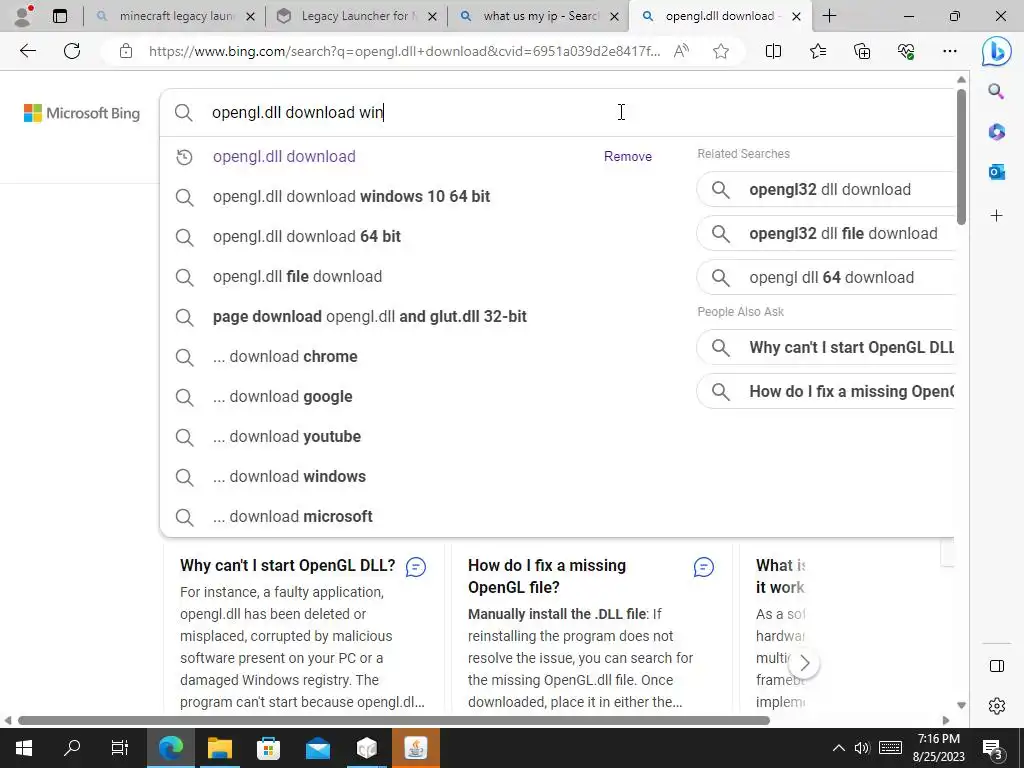Open the Collections icon
Image resolution: width=1024 pixels, height=768 pixels.
(x=862, y=51)
